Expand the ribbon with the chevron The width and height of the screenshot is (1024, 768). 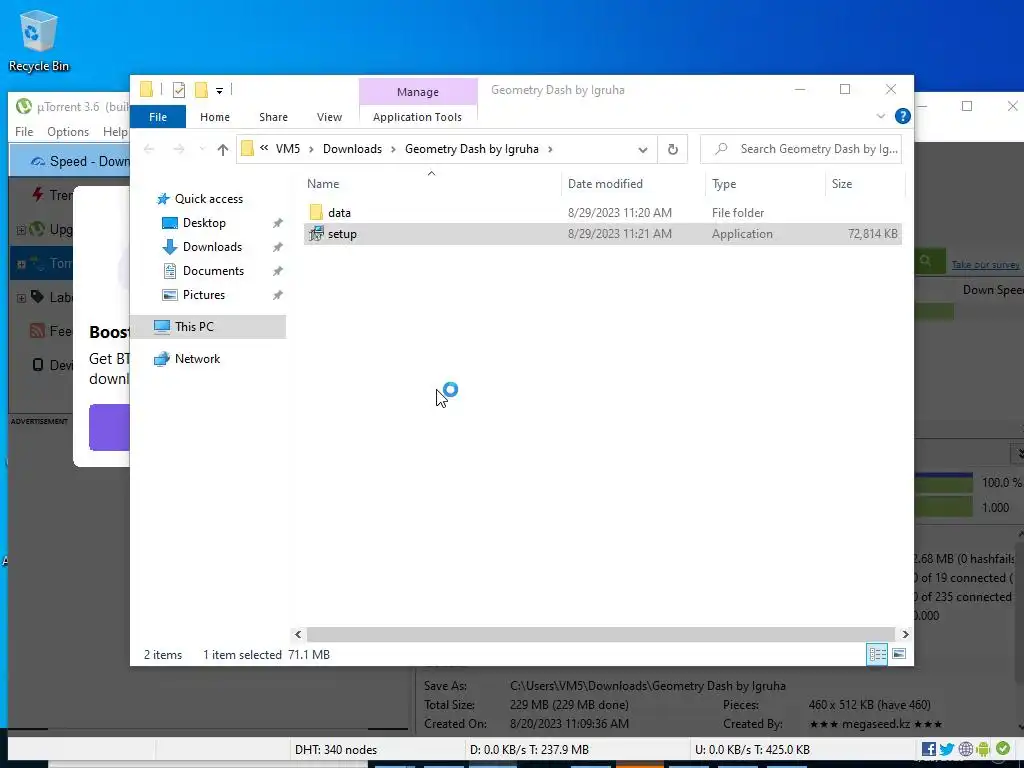point(880,116)
